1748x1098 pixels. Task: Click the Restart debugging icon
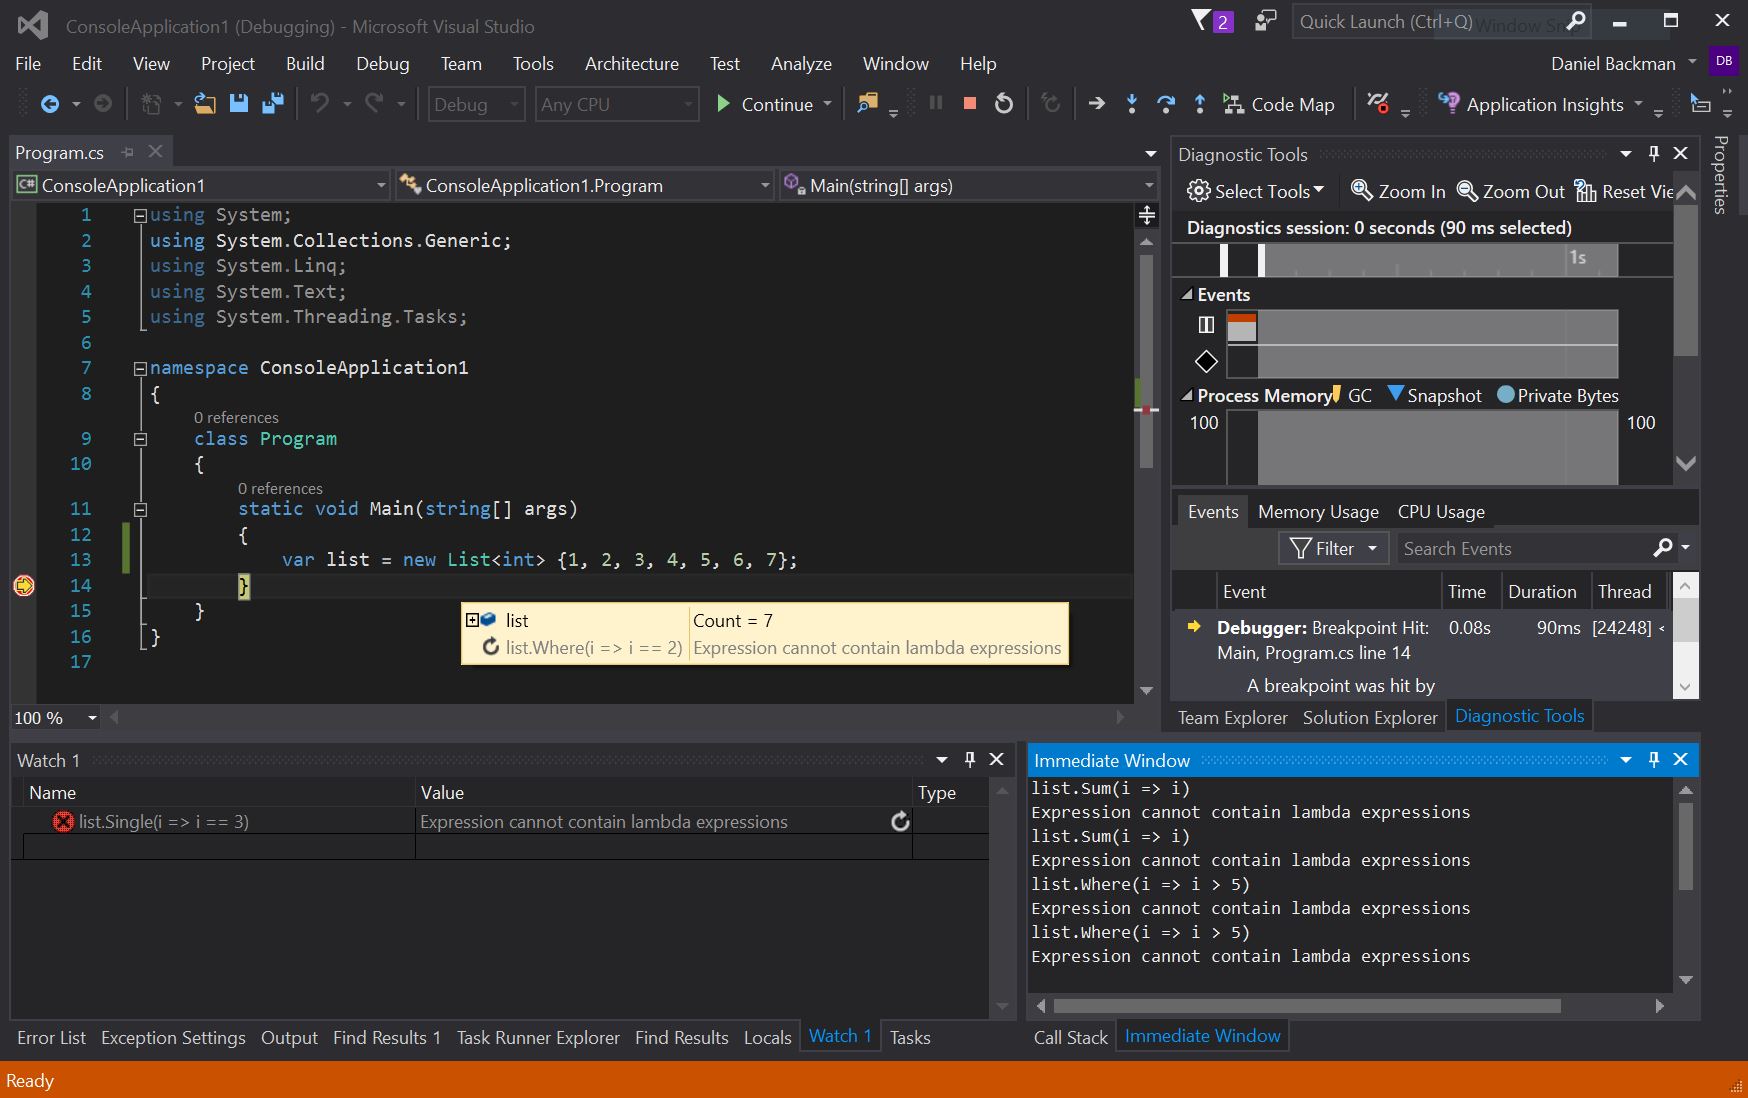(x=1004, y=104)
